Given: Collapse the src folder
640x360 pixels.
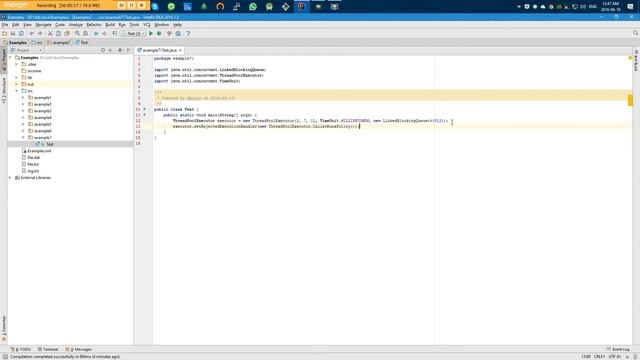Looking at the screenshot, I should [17, 91].
